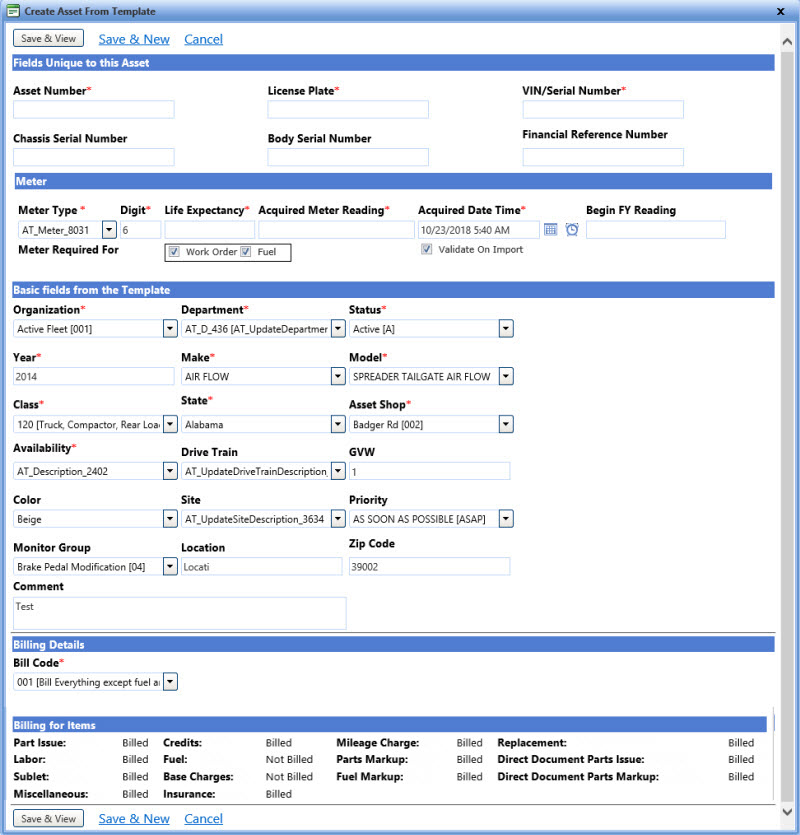Viewport: 800px width, 835px height.
Task: Expand the Priority dropdown
Action: coord(506,519)
